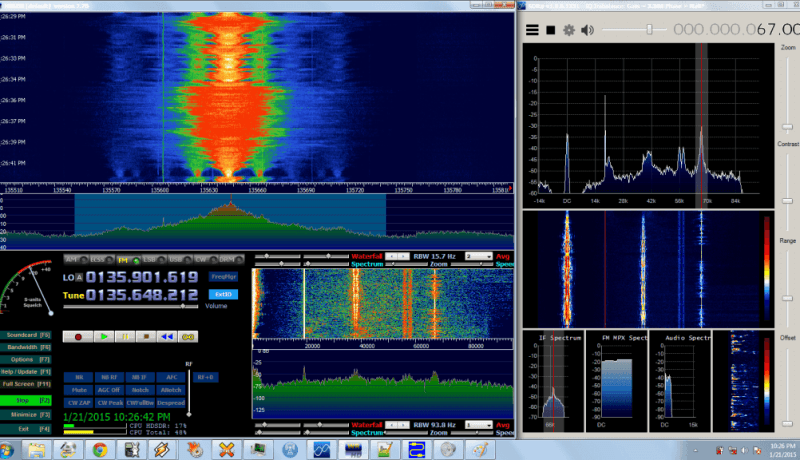Open the SDR# hamburger menu
The height and width of the screenshot is (460, 800).
click(532, 30)
